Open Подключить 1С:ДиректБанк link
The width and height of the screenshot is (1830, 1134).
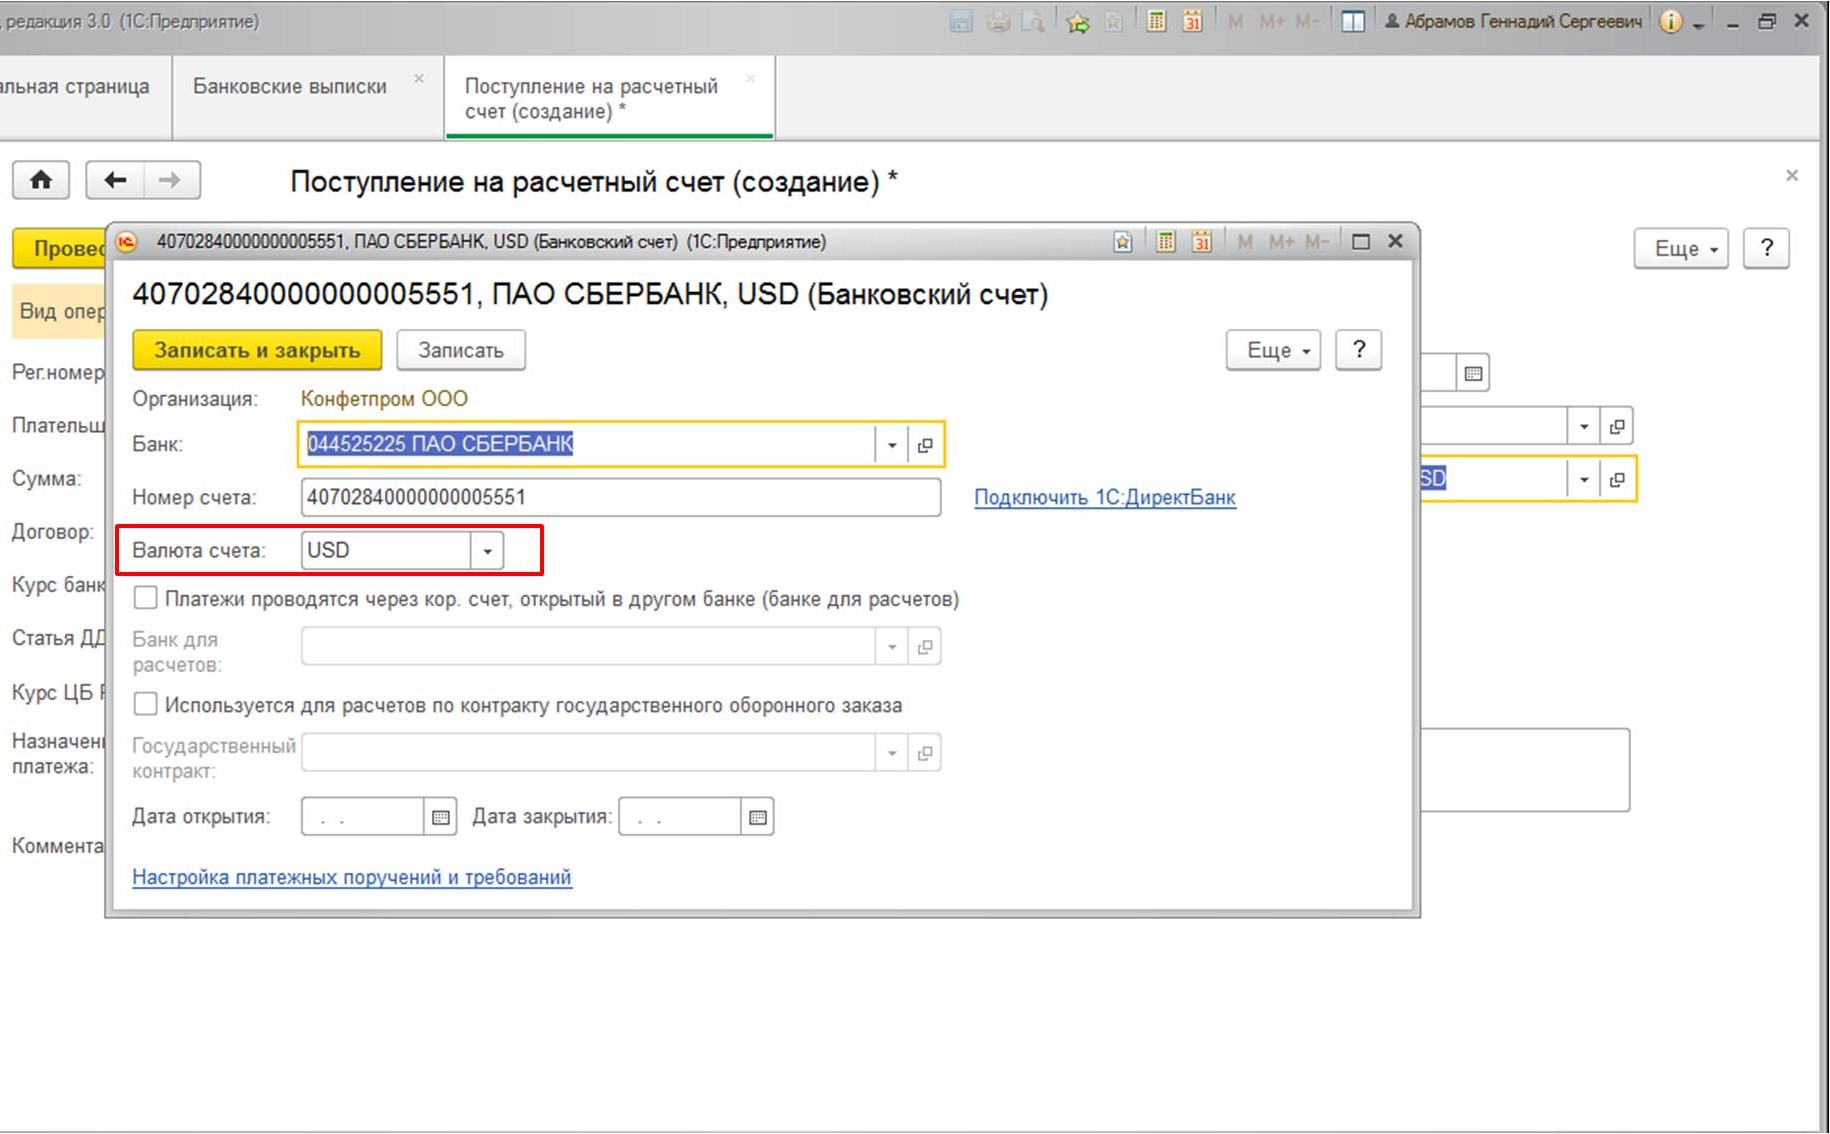pyautogui.click(x=1105, y=497)
